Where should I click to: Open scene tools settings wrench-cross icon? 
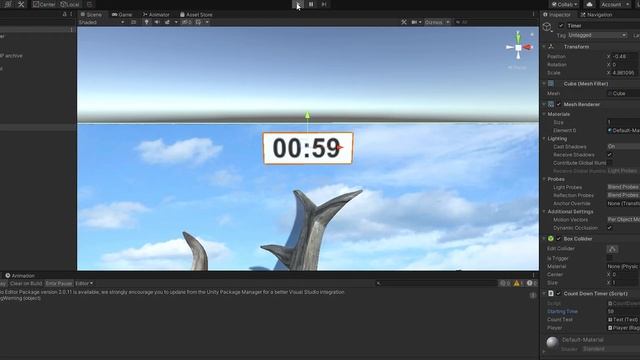(x=404, y=22)
